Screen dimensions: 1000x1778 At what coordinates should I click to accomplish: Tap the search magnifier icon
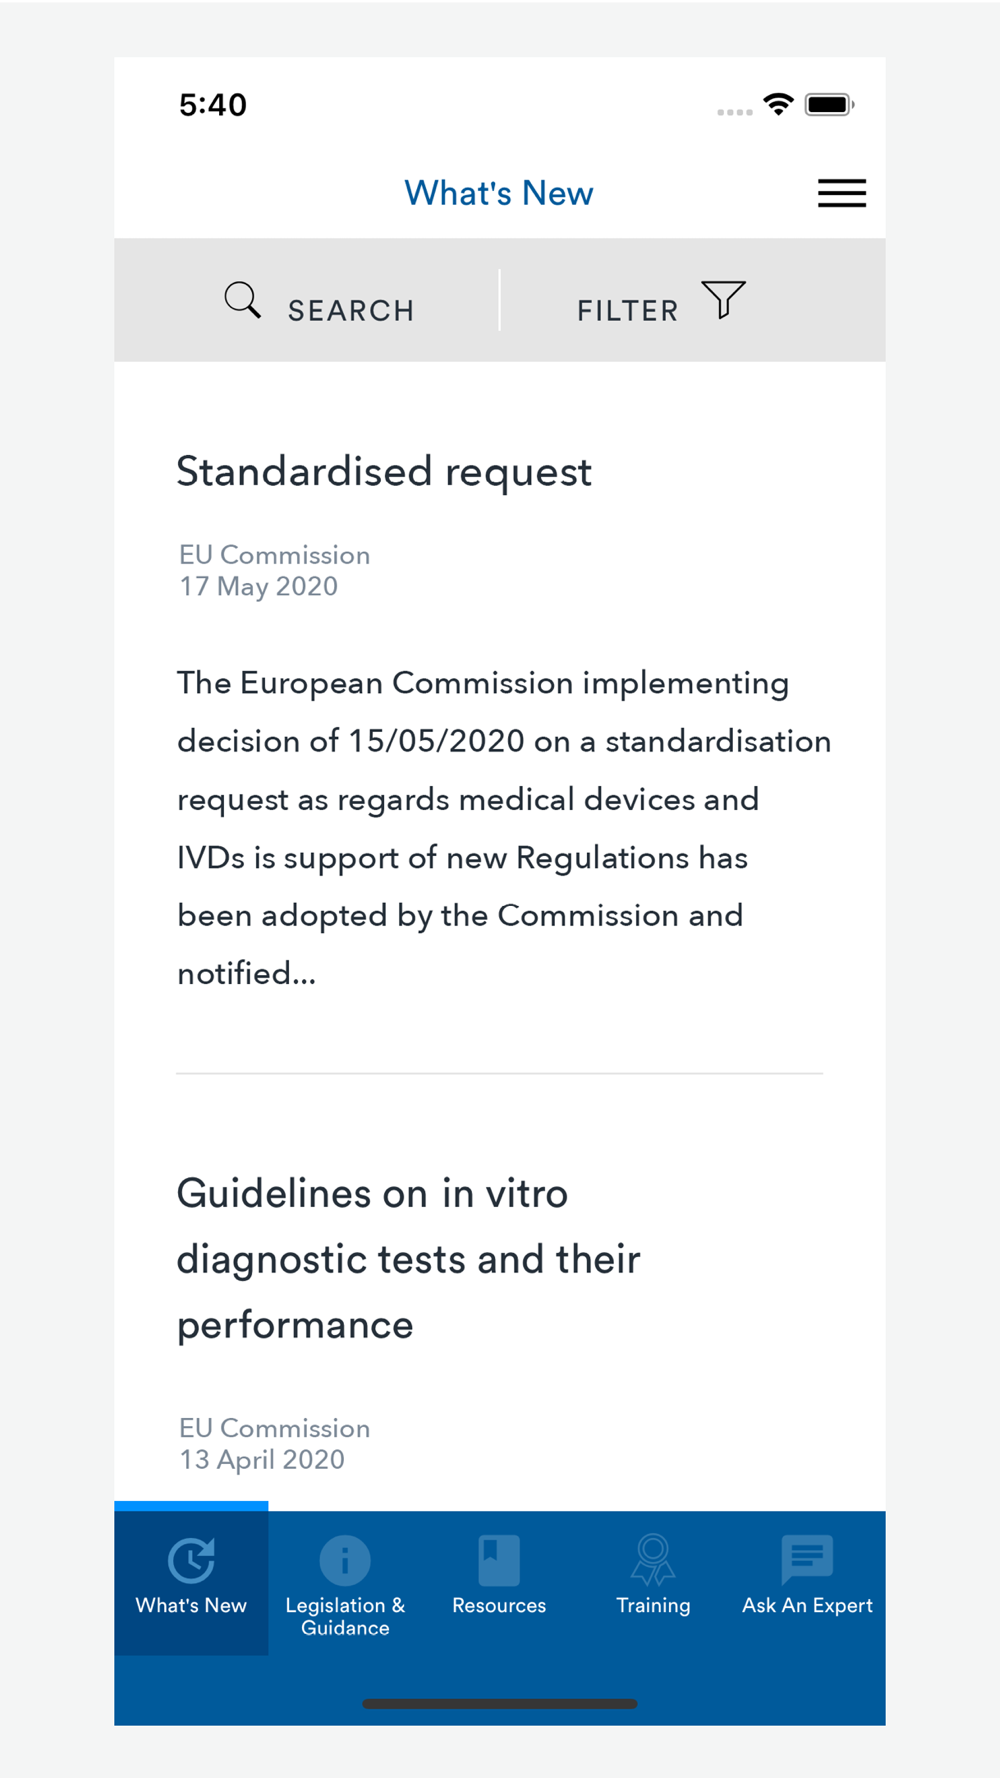(243, 300)
